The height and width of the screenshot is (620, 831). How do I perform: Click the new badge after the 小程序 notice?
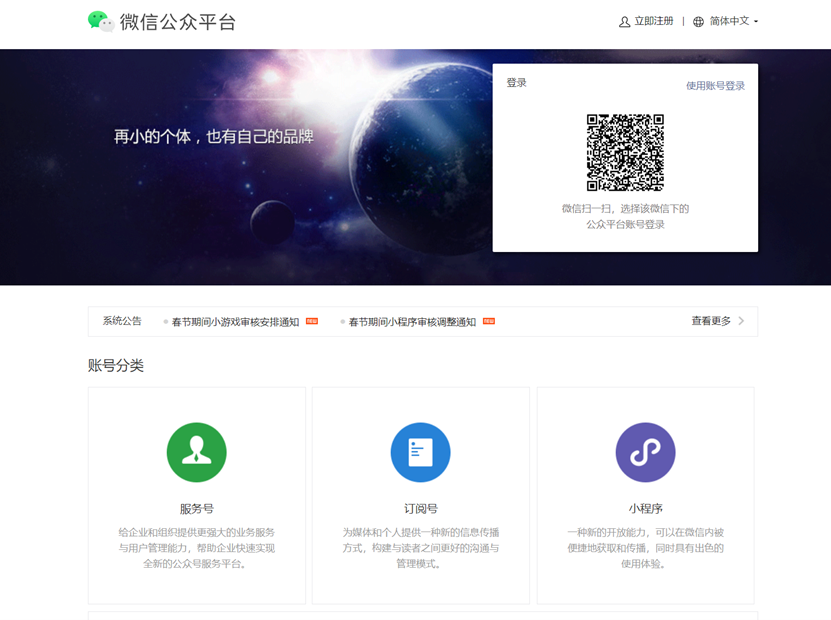(489, 321)
